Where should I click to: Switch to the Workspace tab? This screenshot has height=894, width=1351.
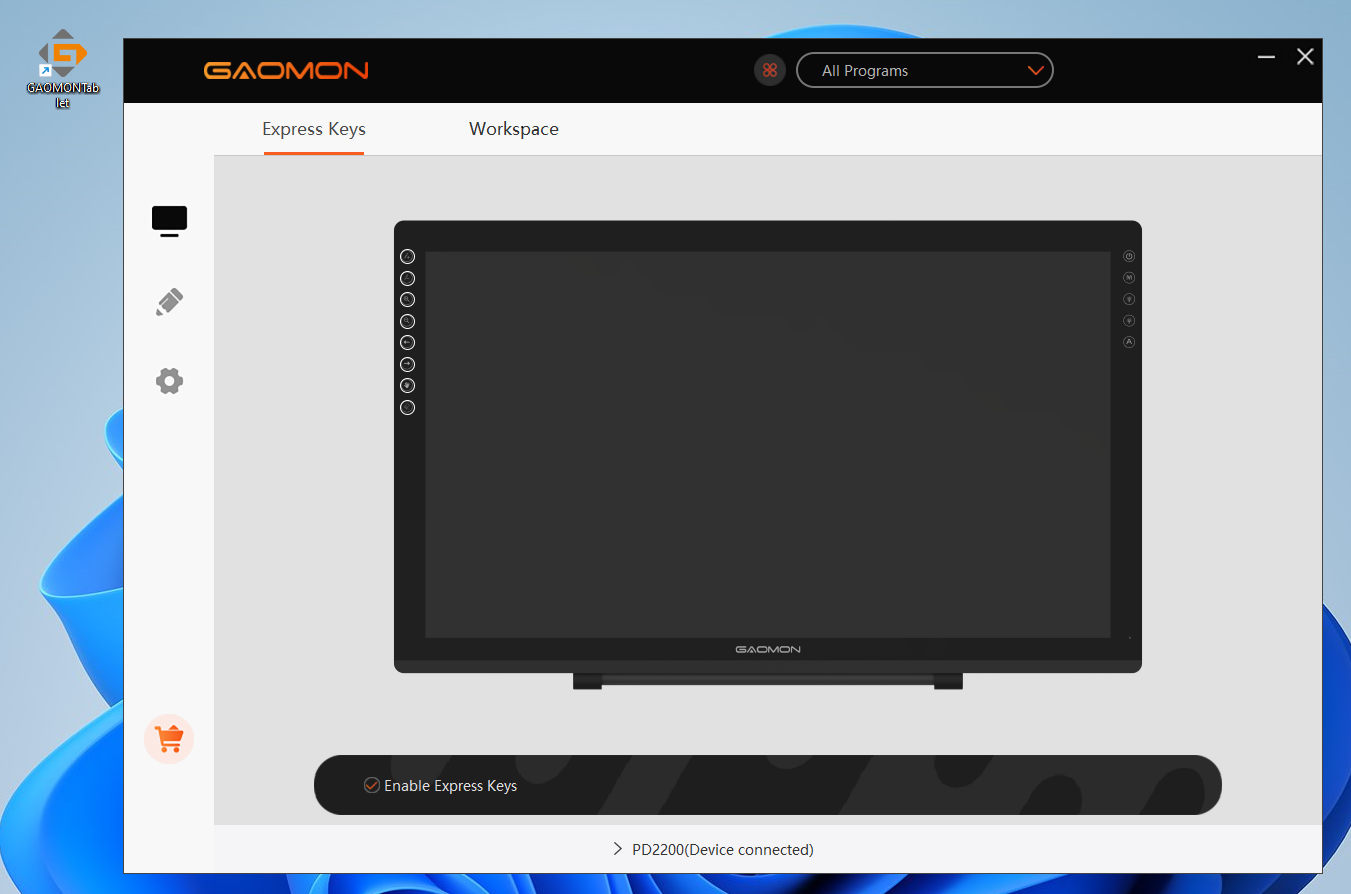pos(514,129)
